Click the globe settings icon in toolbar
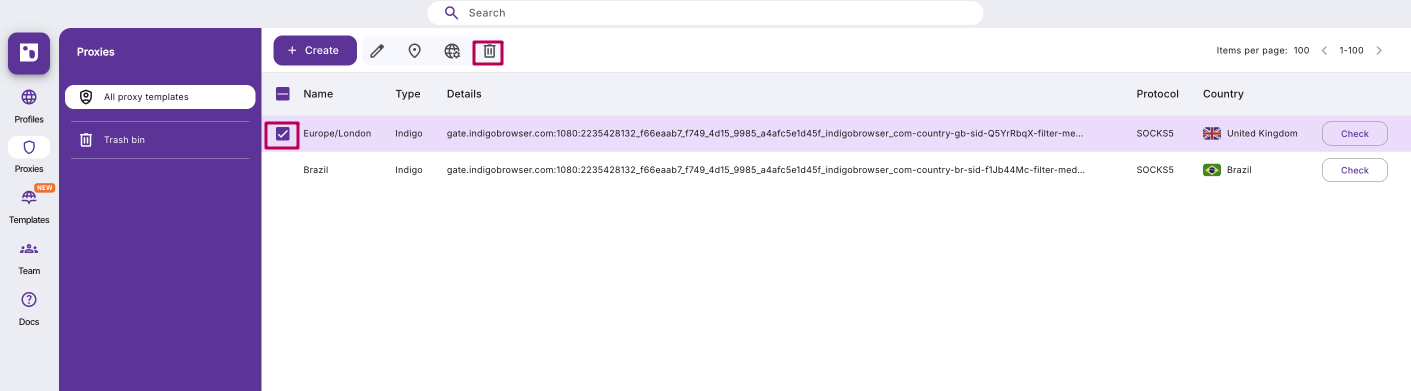 pyautogui.click(x=452, y=51)
